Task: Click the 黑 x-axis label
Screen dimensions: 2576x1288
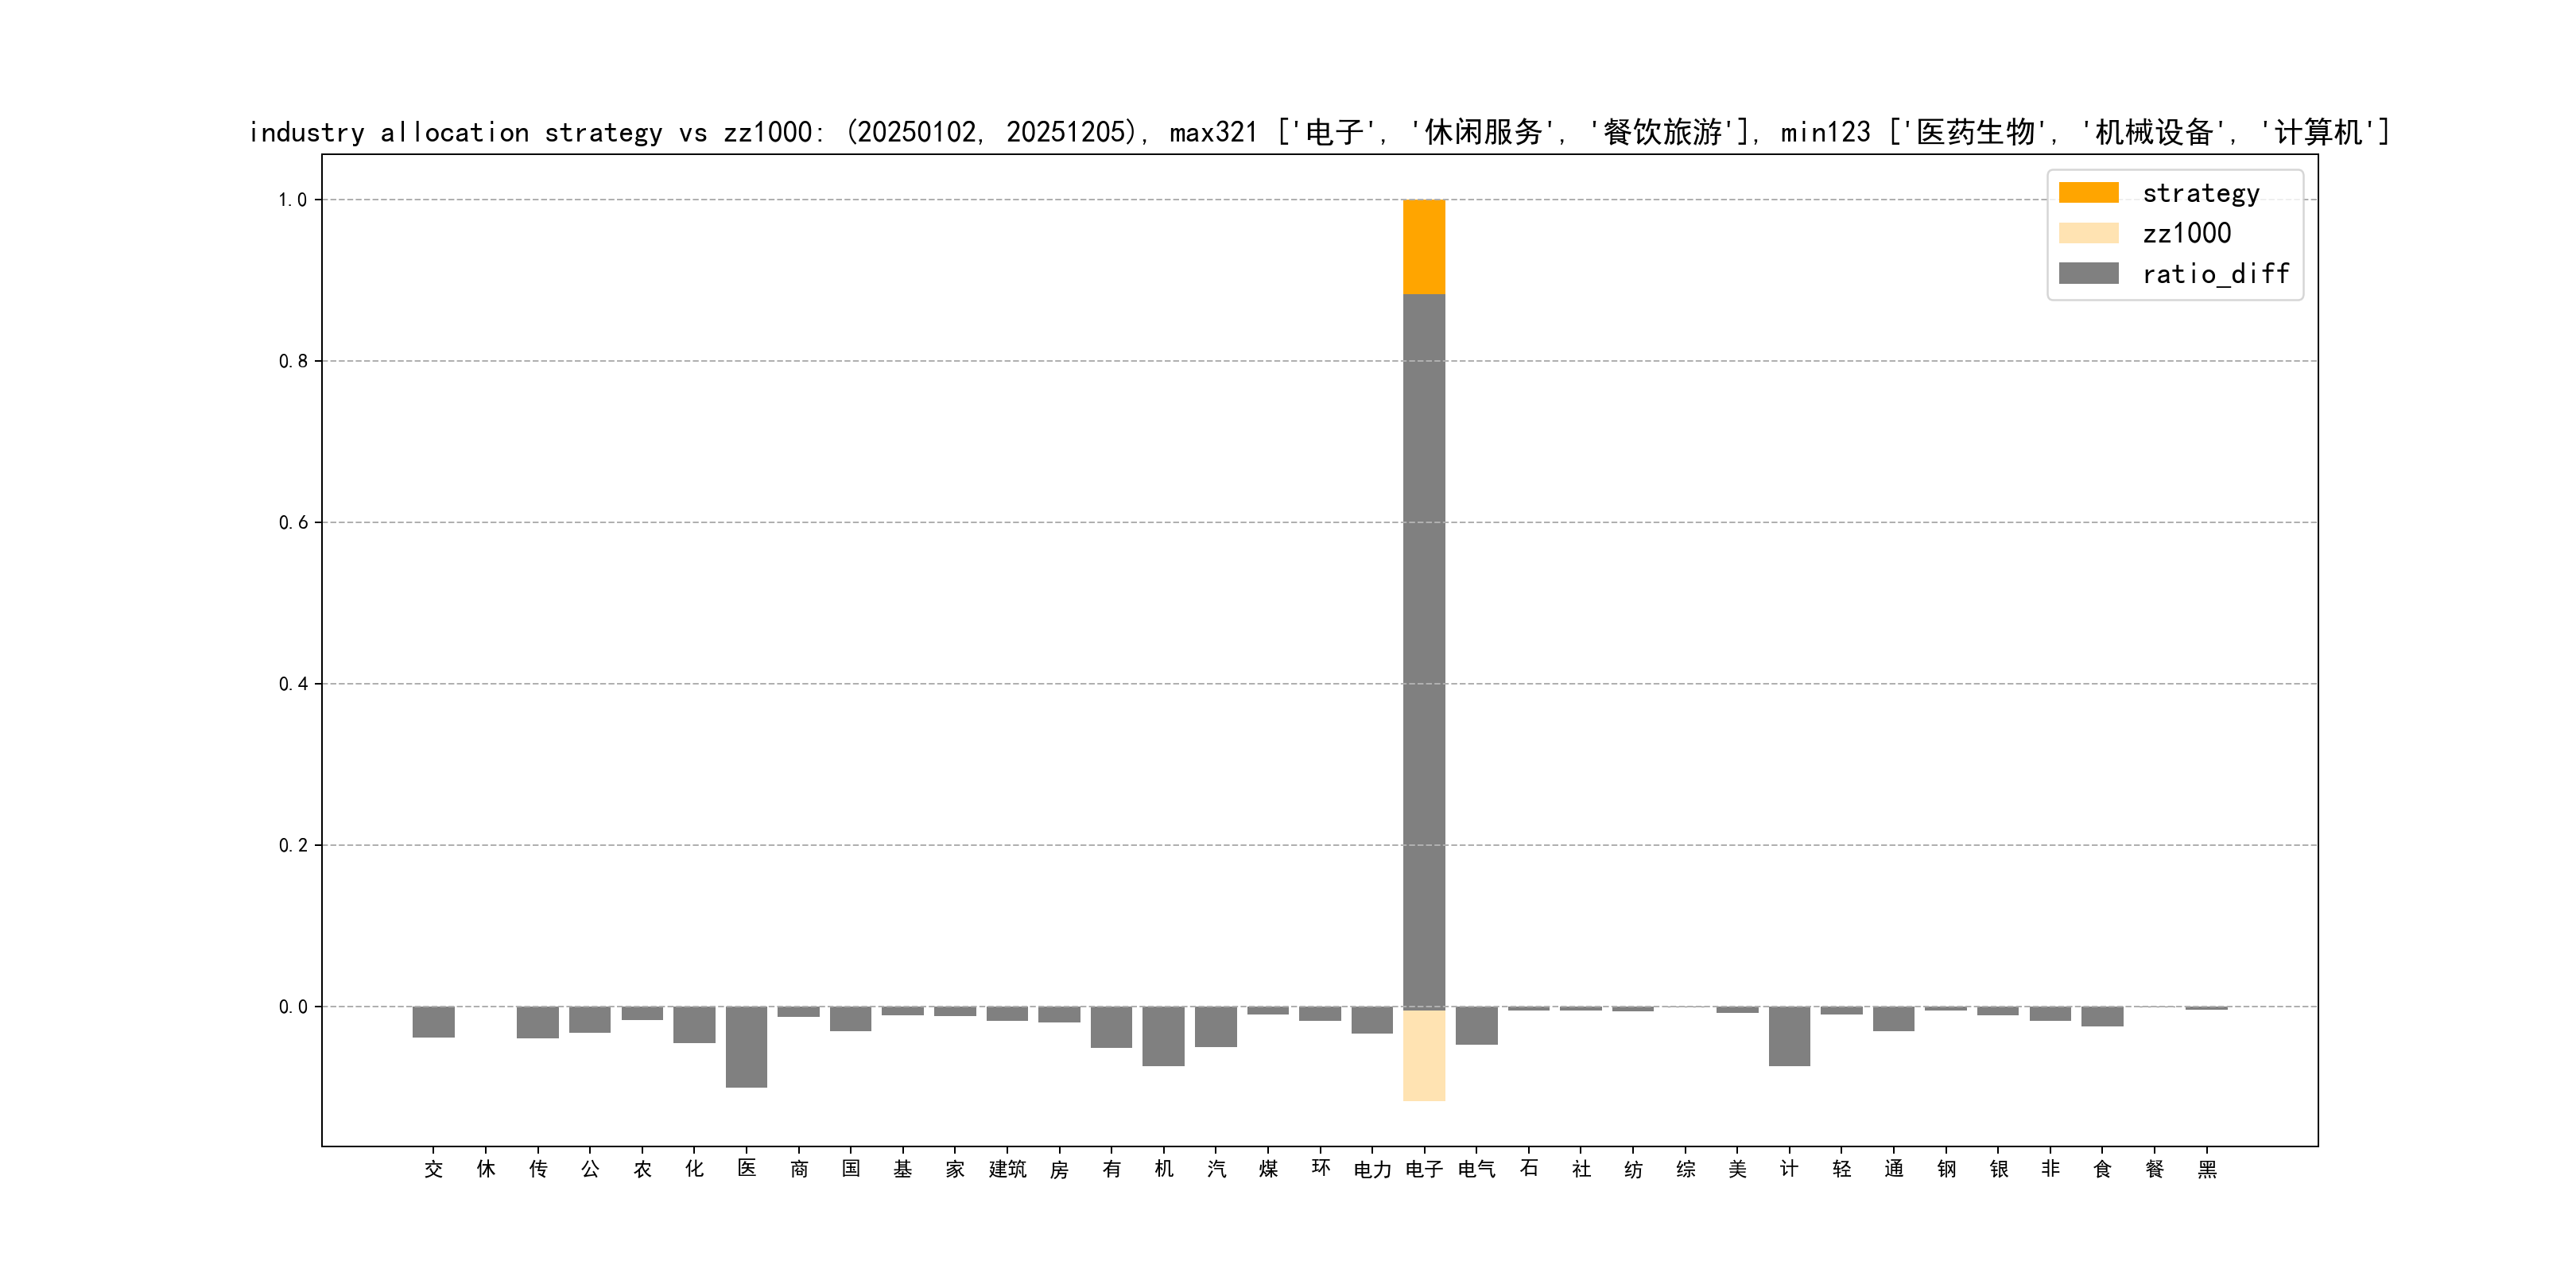Action: tap(2207, 1169)
